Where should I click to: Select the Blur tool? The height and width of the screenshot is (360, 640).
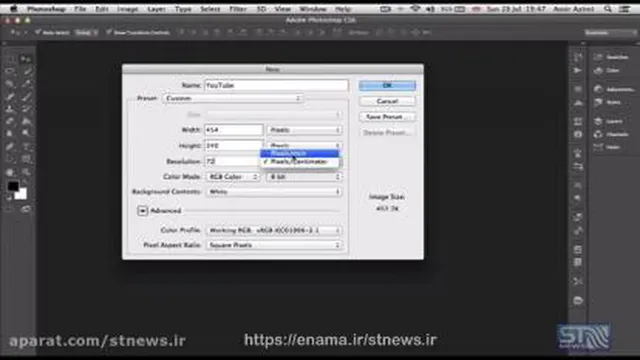(x=10, y=133)
